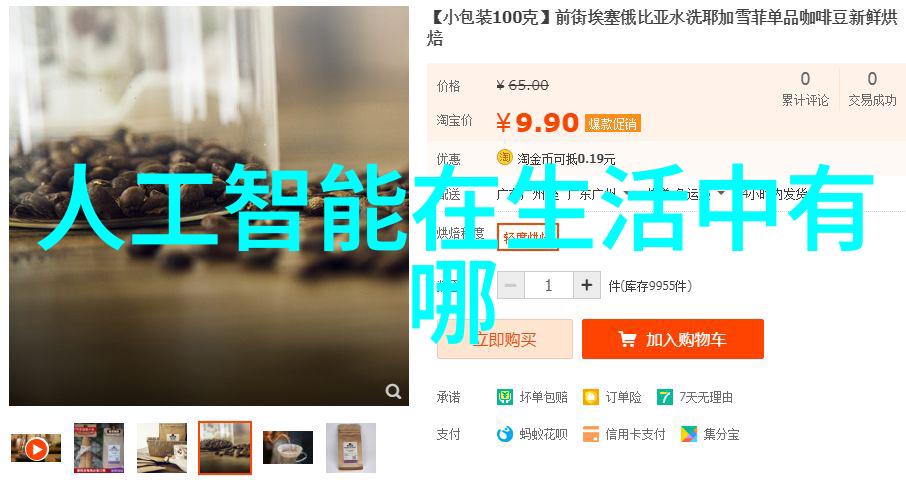Screen dimensions: 906x486
Task: Click the 坏单包赔 guarantee icon
Action: [x=504, y=397]
